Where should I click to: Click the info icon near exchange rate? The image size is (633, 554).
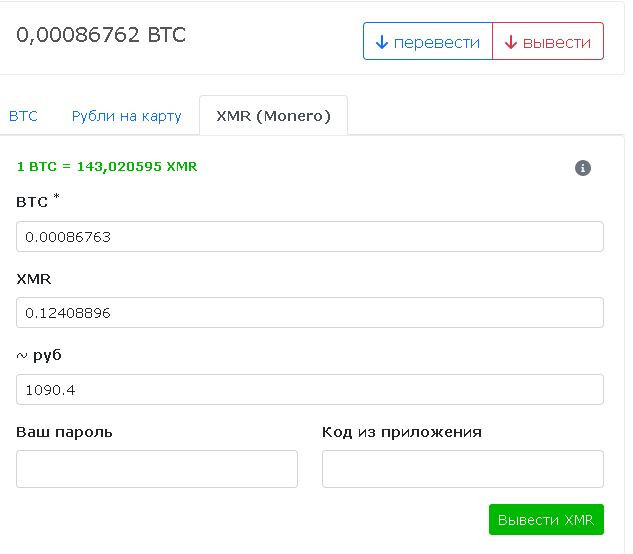583,168
